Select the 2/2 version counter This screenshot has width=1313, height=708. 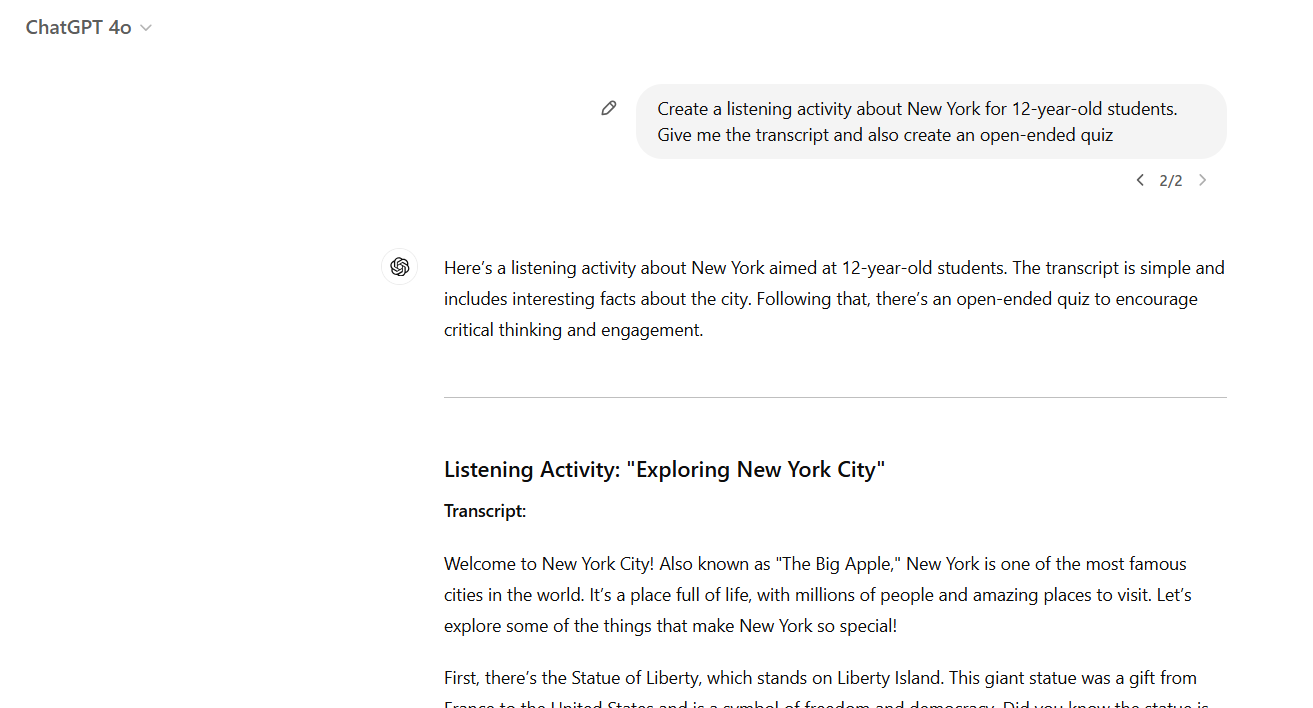1171,180
